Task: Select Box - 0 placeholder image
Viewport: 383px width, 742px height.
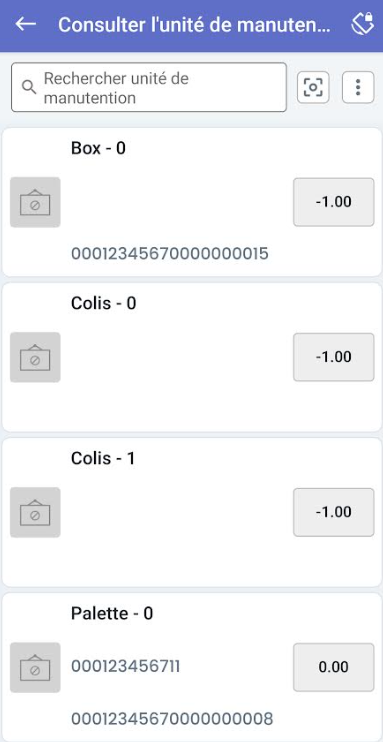Action: click(35, 202)
